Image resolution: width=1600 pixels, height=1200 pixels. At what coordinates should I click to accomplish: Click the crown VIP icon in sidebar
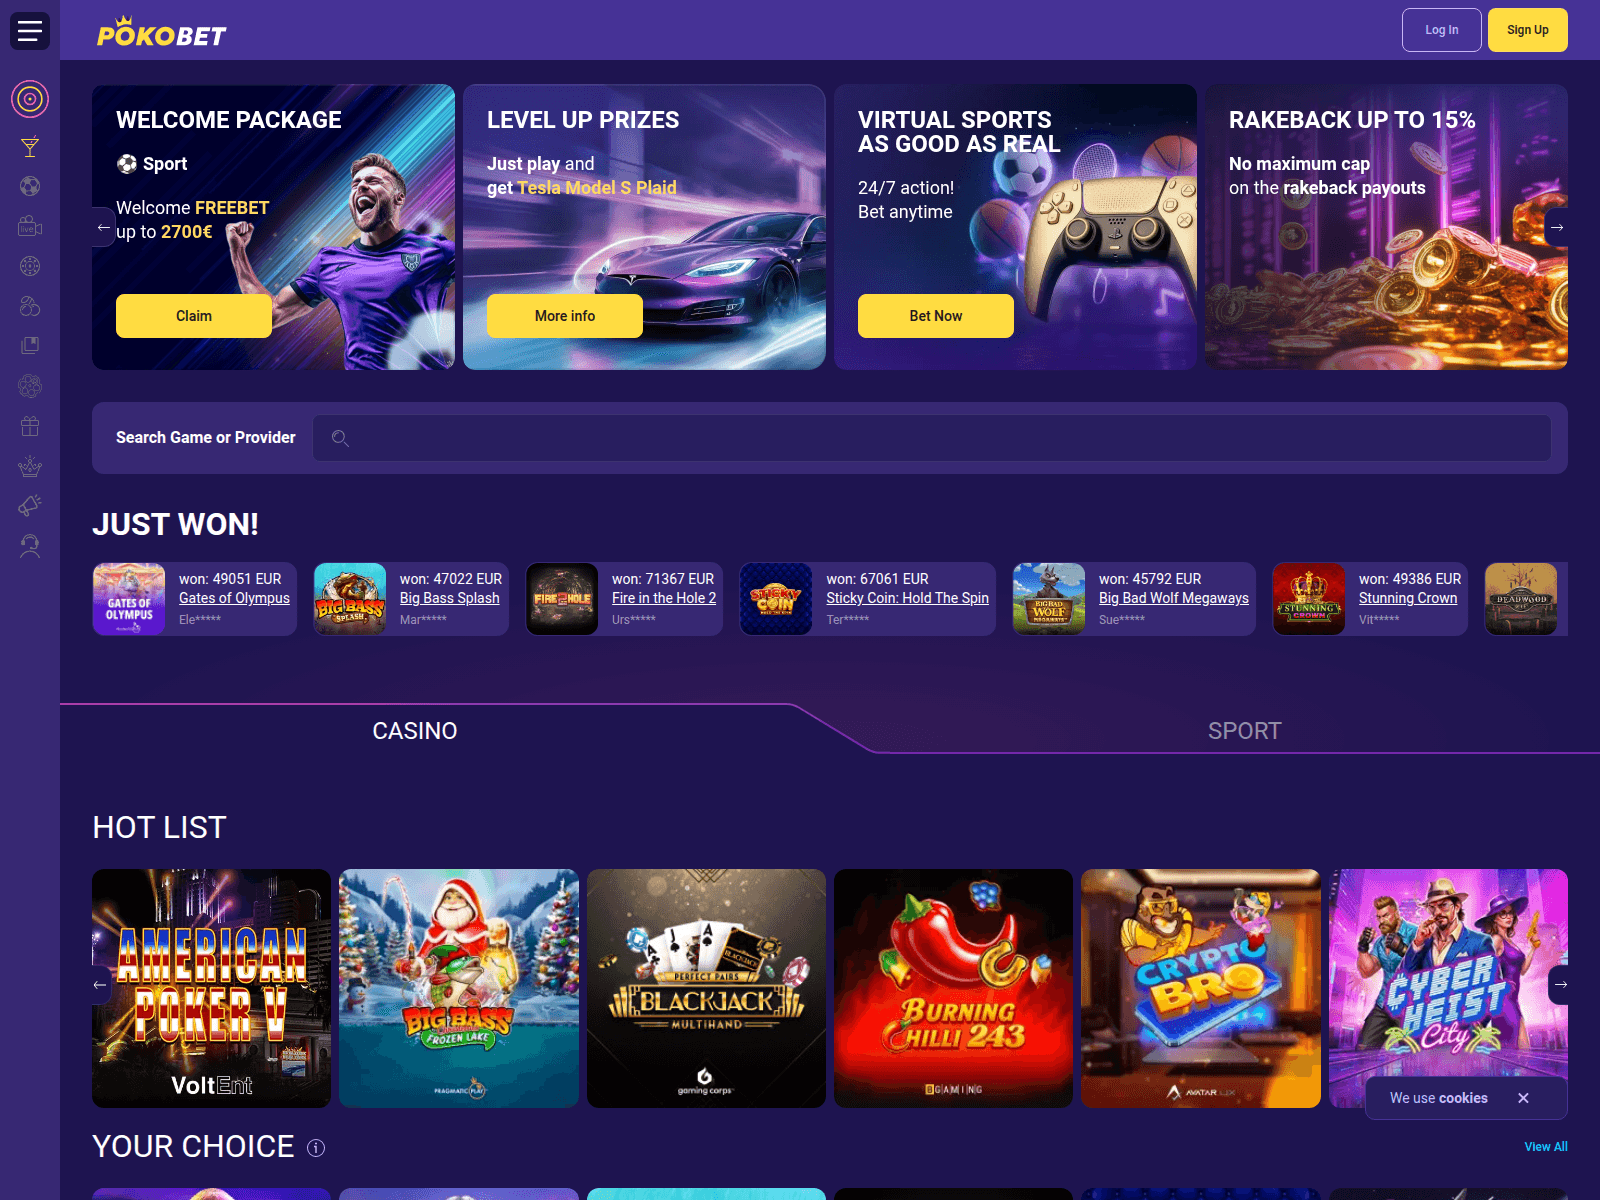30,466
